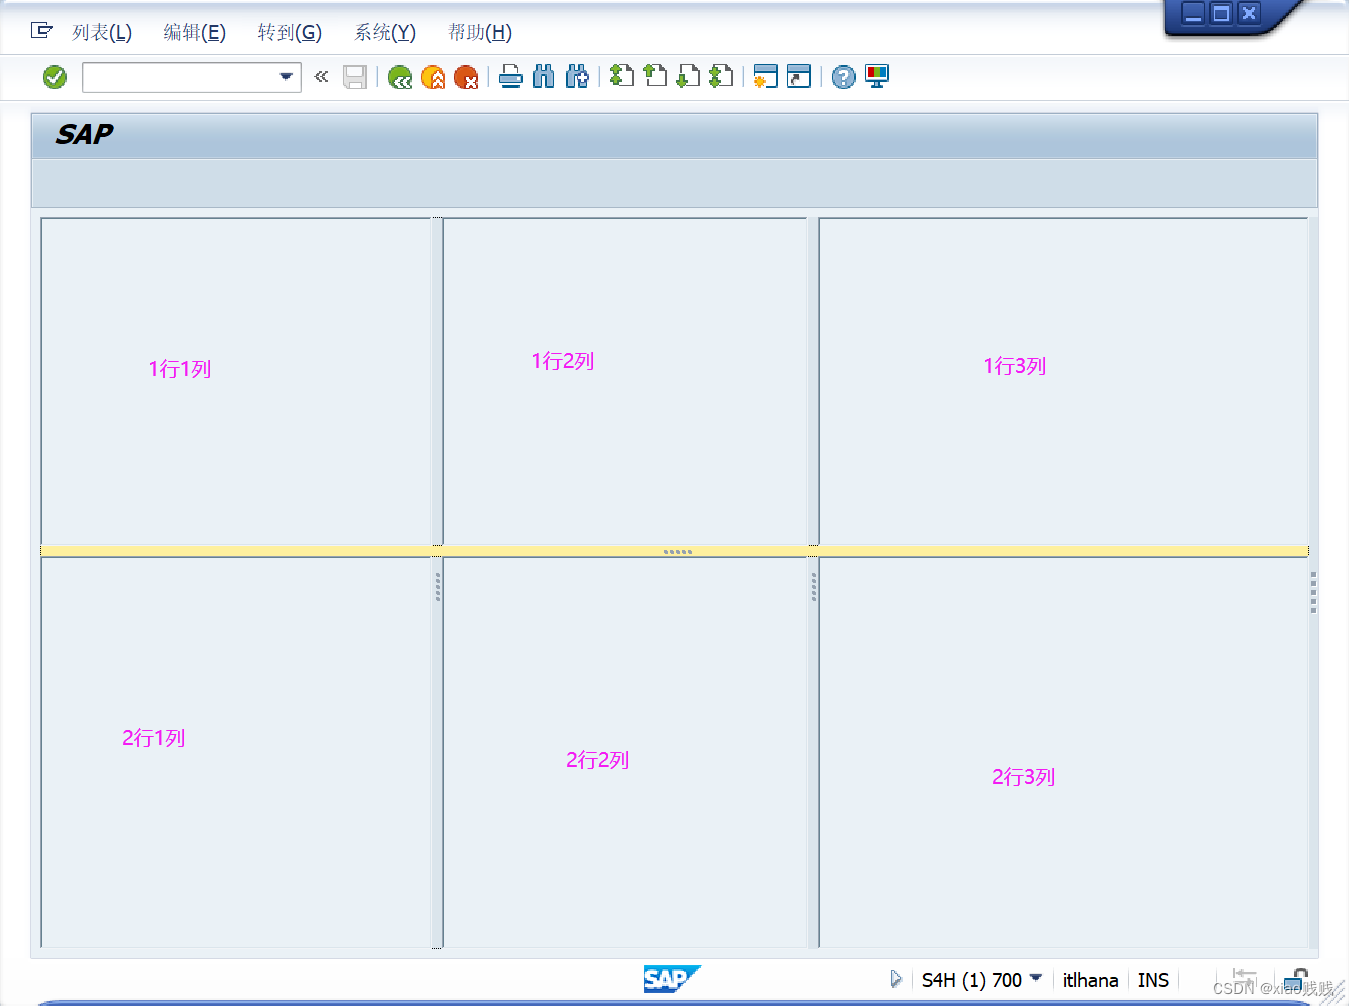This screenshot has width=1349, height=1006.
Task: Click the right edge grip dots
Action: [x=1313, y=592]
